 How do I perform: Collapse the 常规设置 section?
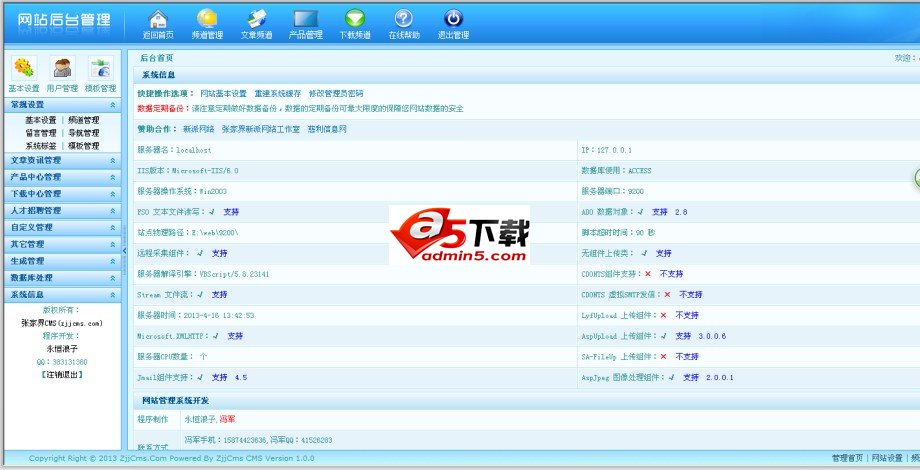[62, 104]
